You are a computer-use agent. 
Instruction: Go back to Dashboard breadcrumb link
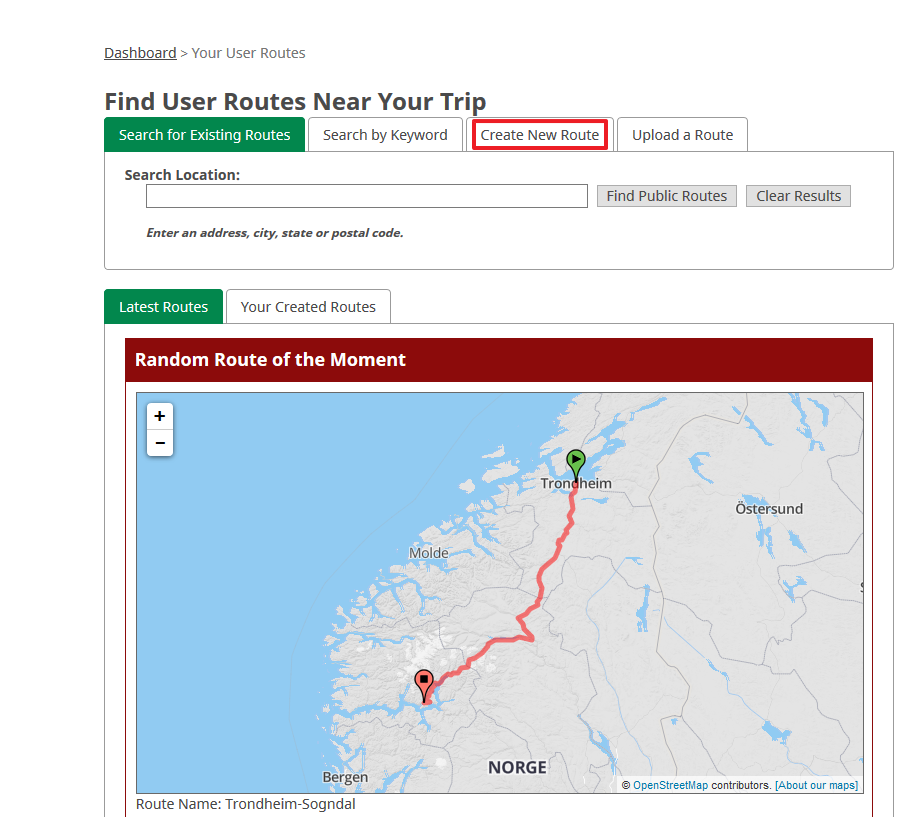pos(140,53)
